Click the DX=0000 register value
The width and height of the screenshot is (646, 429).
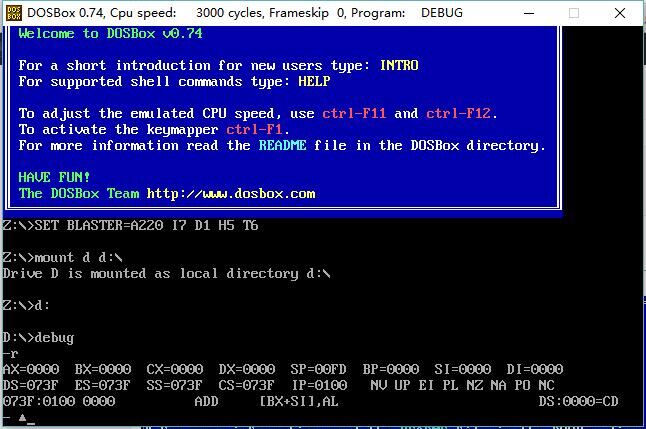point(247,369)
